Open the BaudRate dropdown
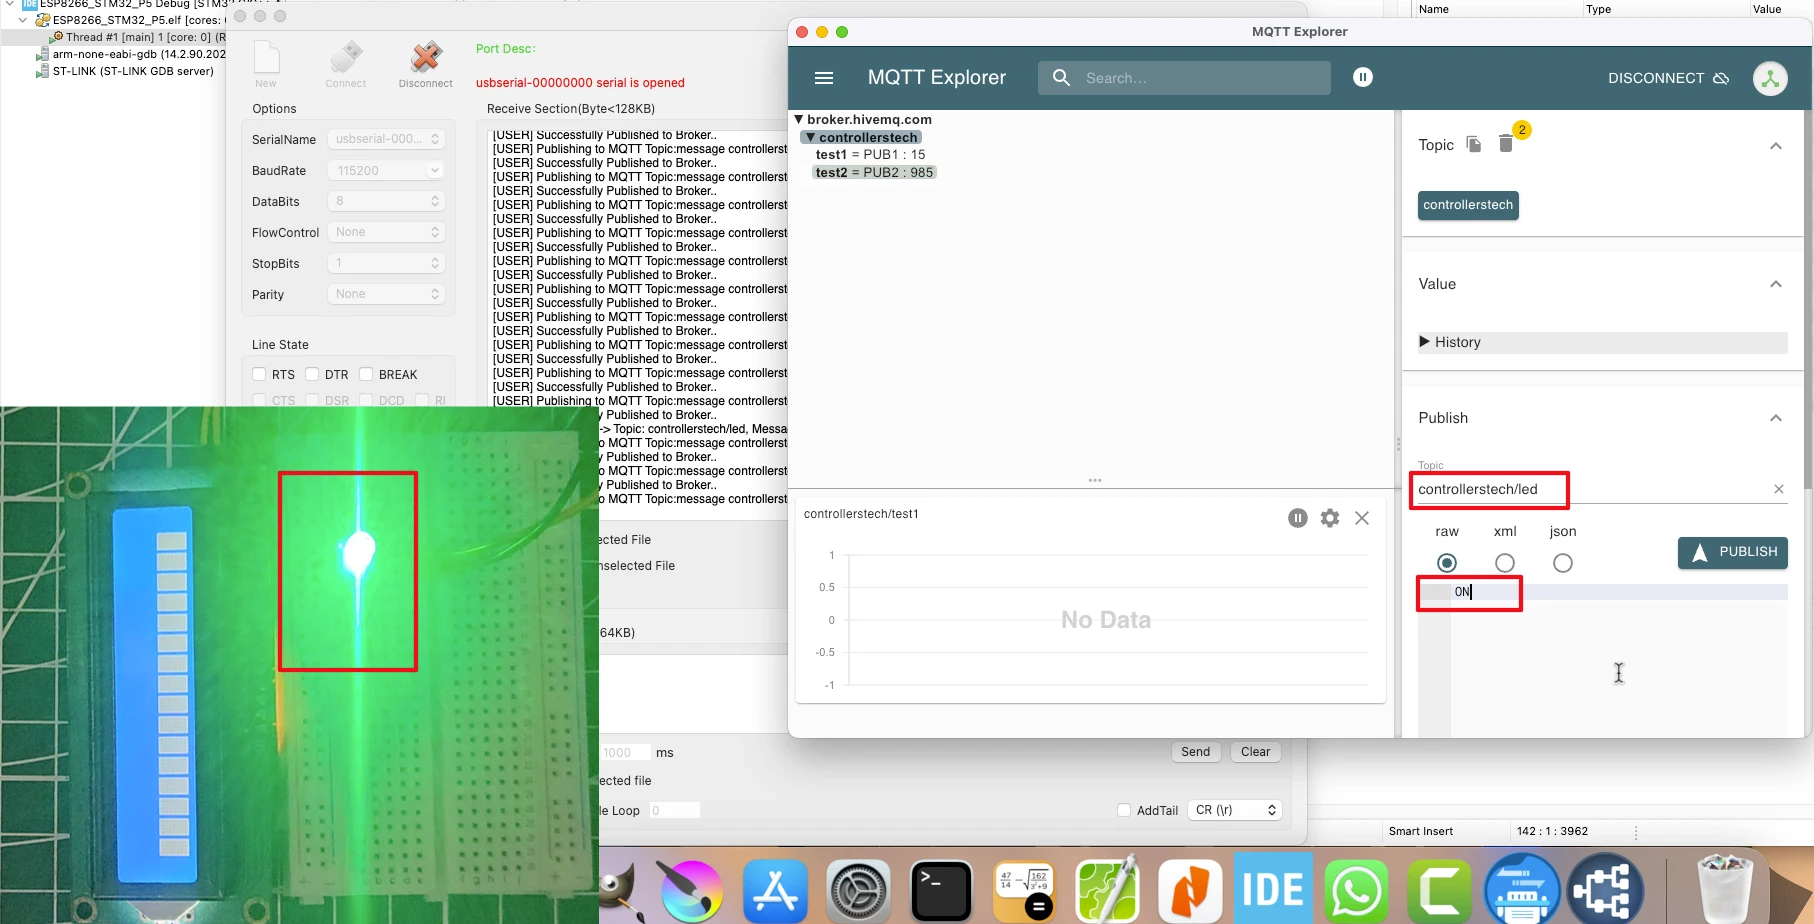The width and height of the screenshot is (1814, 924). click(x=386, y=171)
